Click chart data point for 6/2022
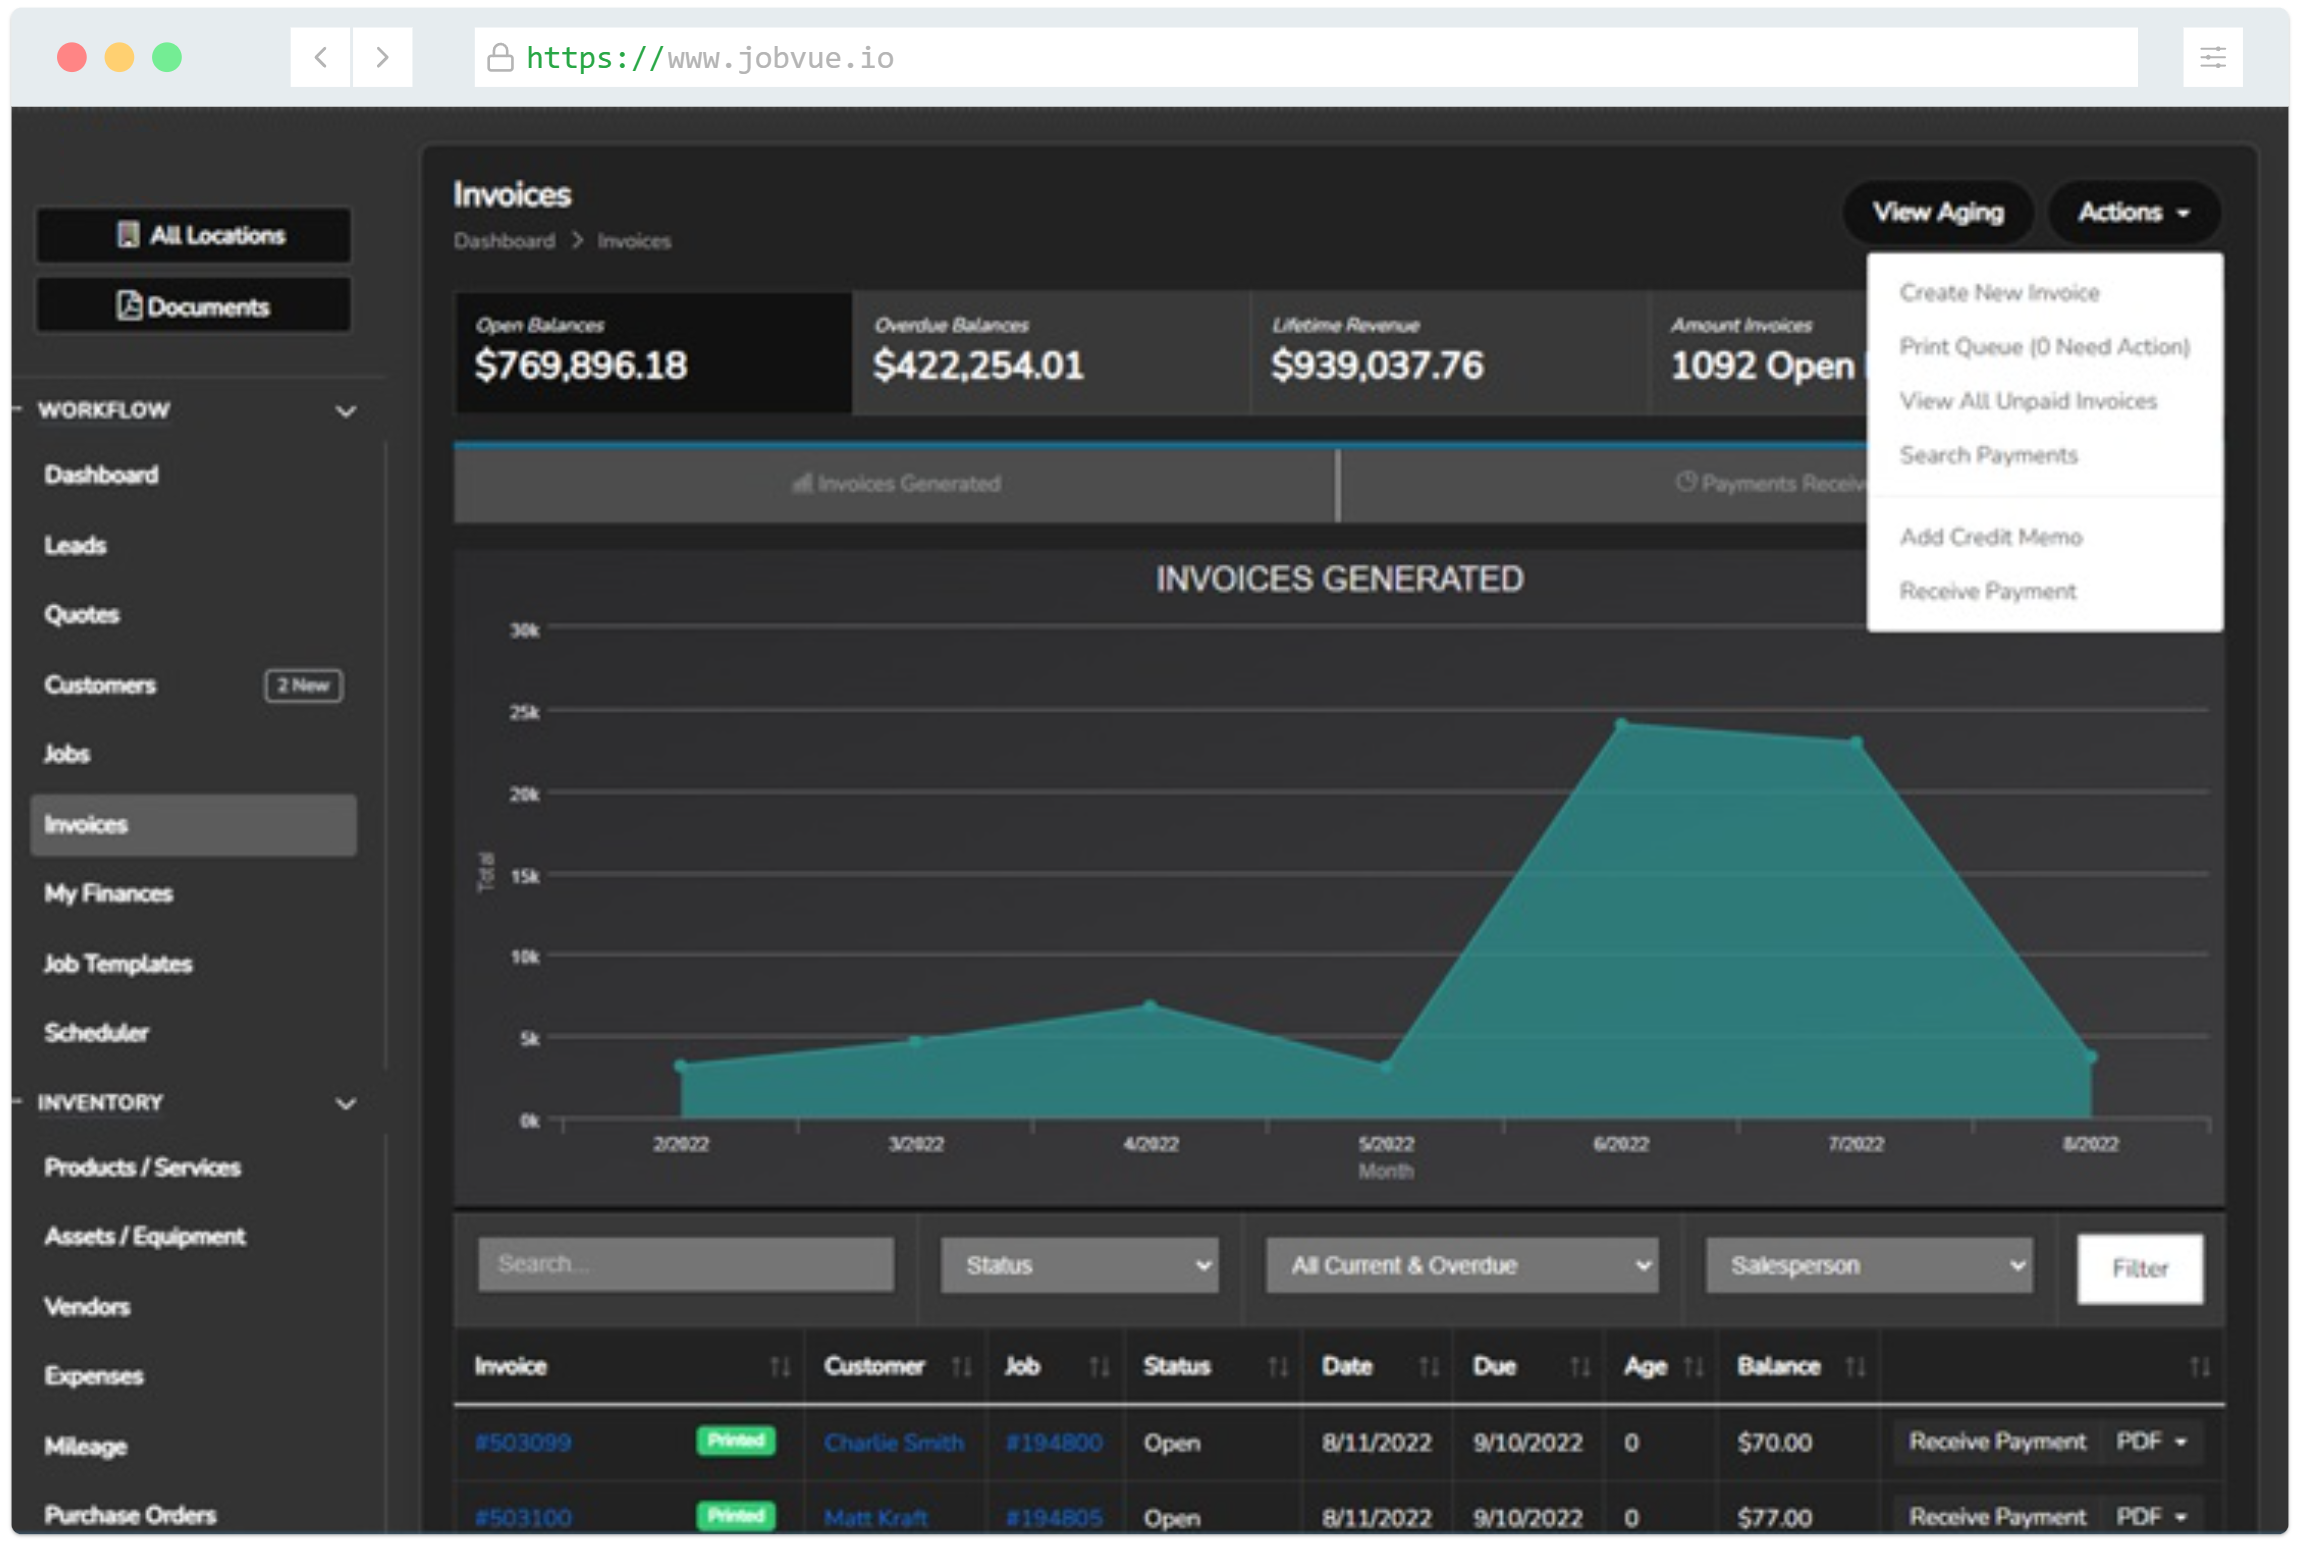The width and height of the screenshot is (2300, 1542). 1621,723
